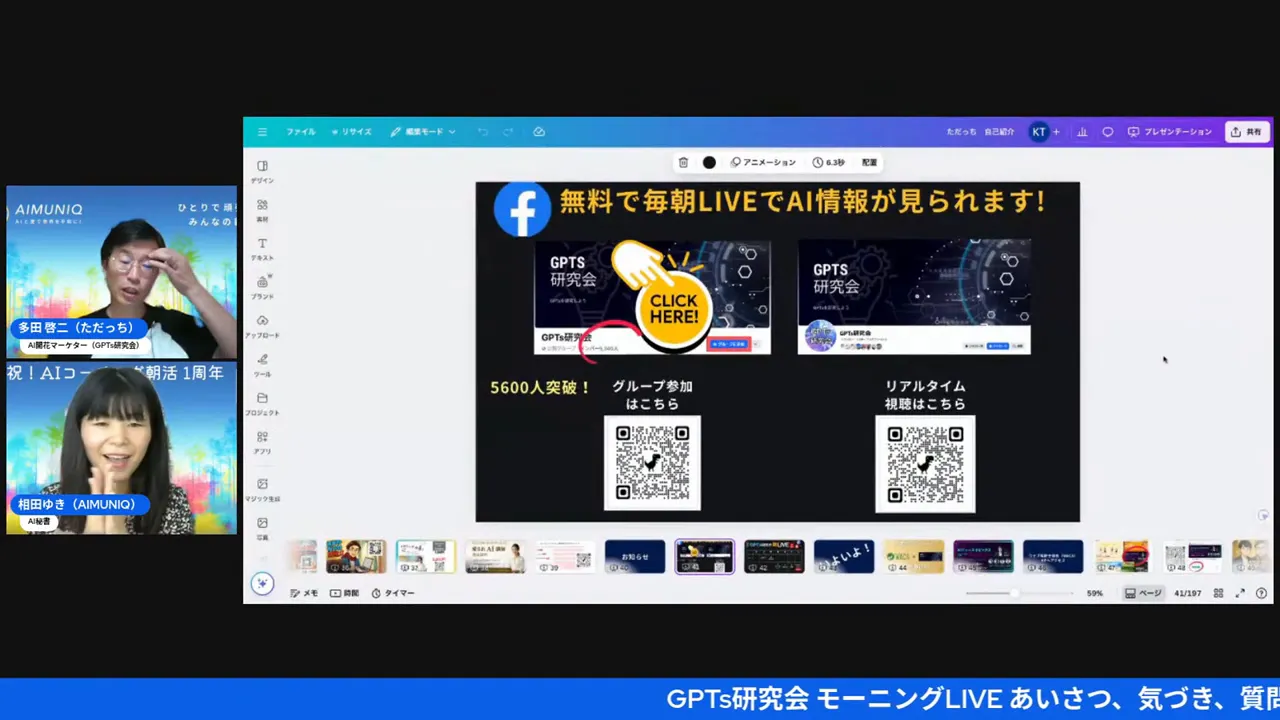Delete the page with the trash icon
The image size is (1280, 720).
[x=683, y=162]
